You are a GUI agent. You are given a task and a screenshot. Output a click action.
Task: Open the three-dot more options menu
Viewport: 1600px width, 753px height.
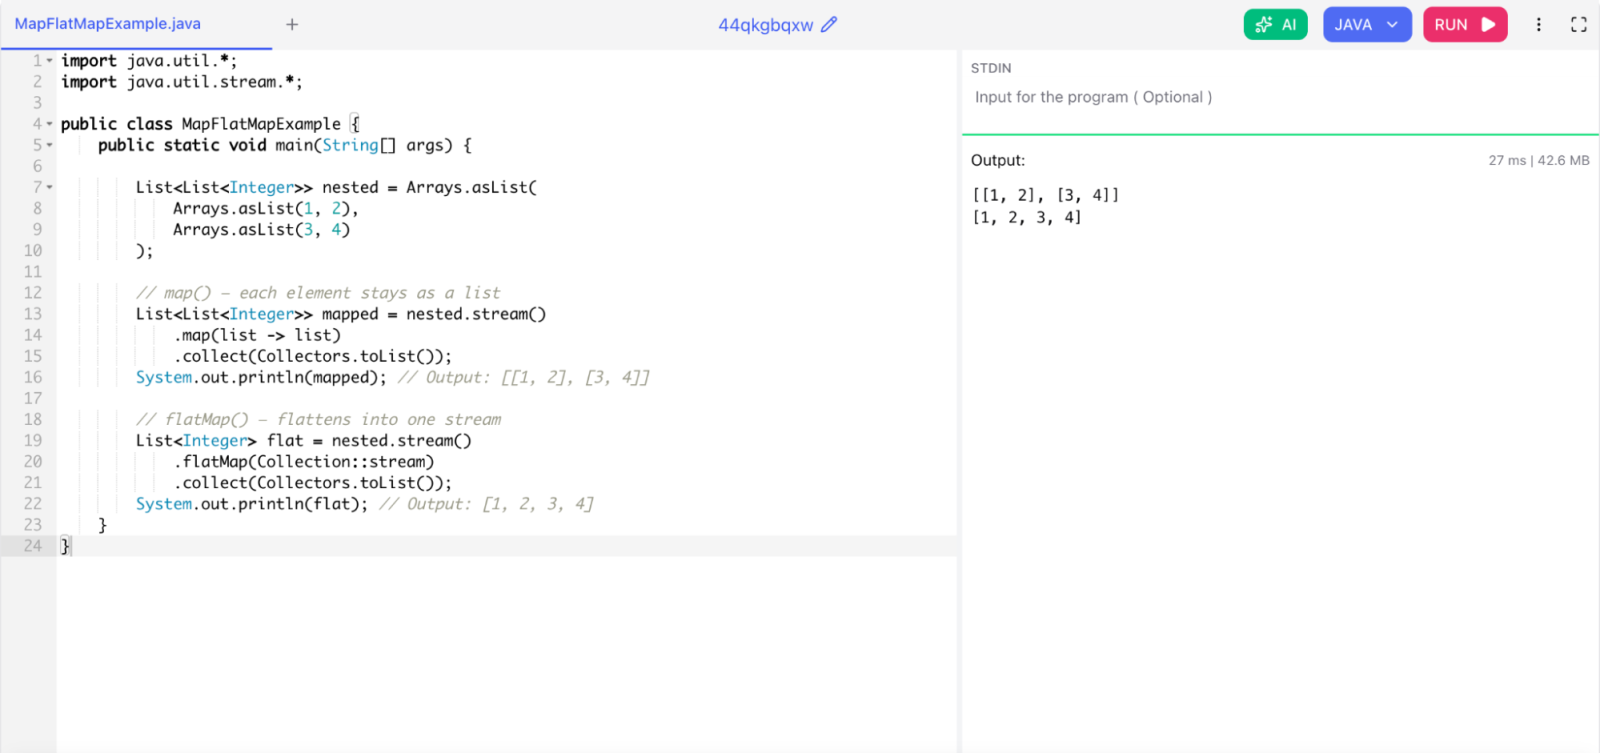1538,24
